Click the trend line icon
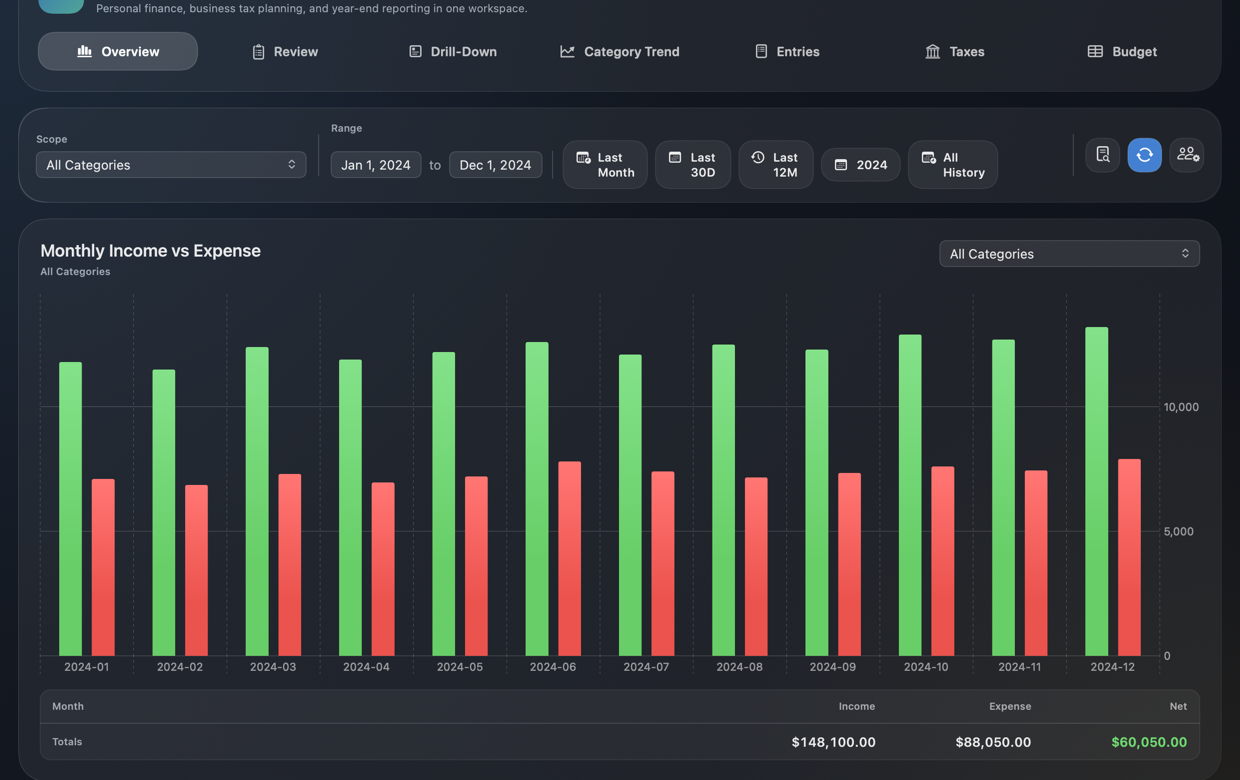 tap(567, 51)
